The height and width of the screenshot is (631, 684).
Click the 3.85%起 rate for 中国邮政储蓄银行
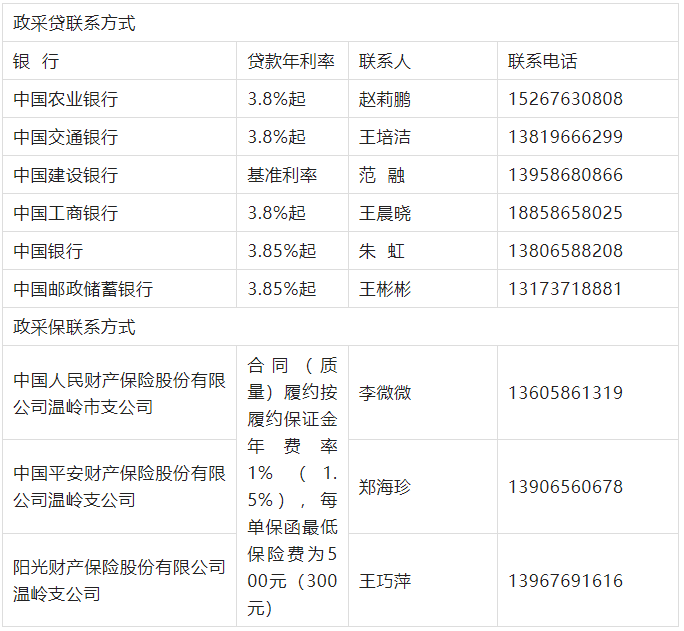pyautogui.click(x=282, y=289)
